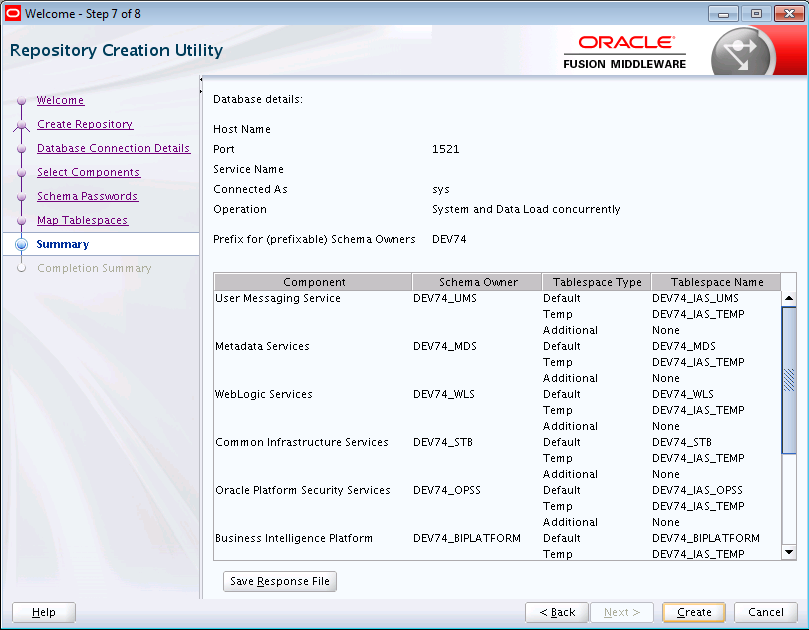Click the Create button

(694, 612)
